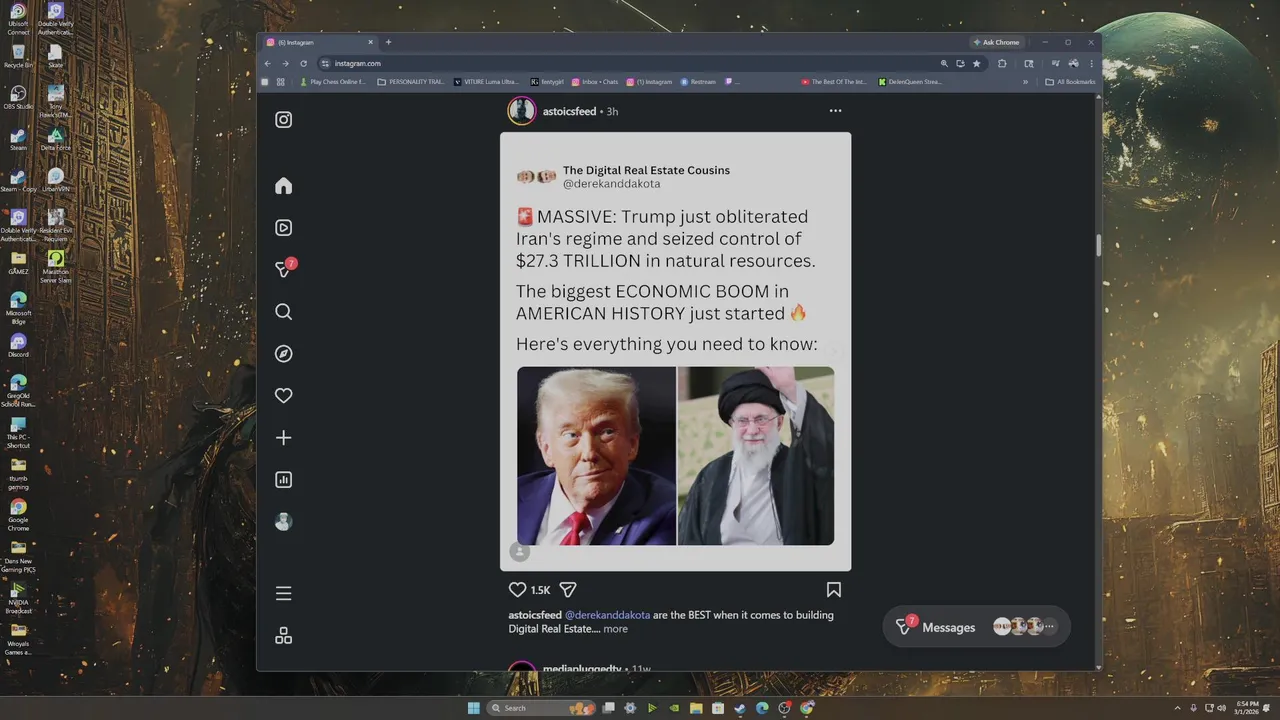Open the profile avatar in the sidebar
The height and width of the screenshot is (720, 1280).
point(284,522)
